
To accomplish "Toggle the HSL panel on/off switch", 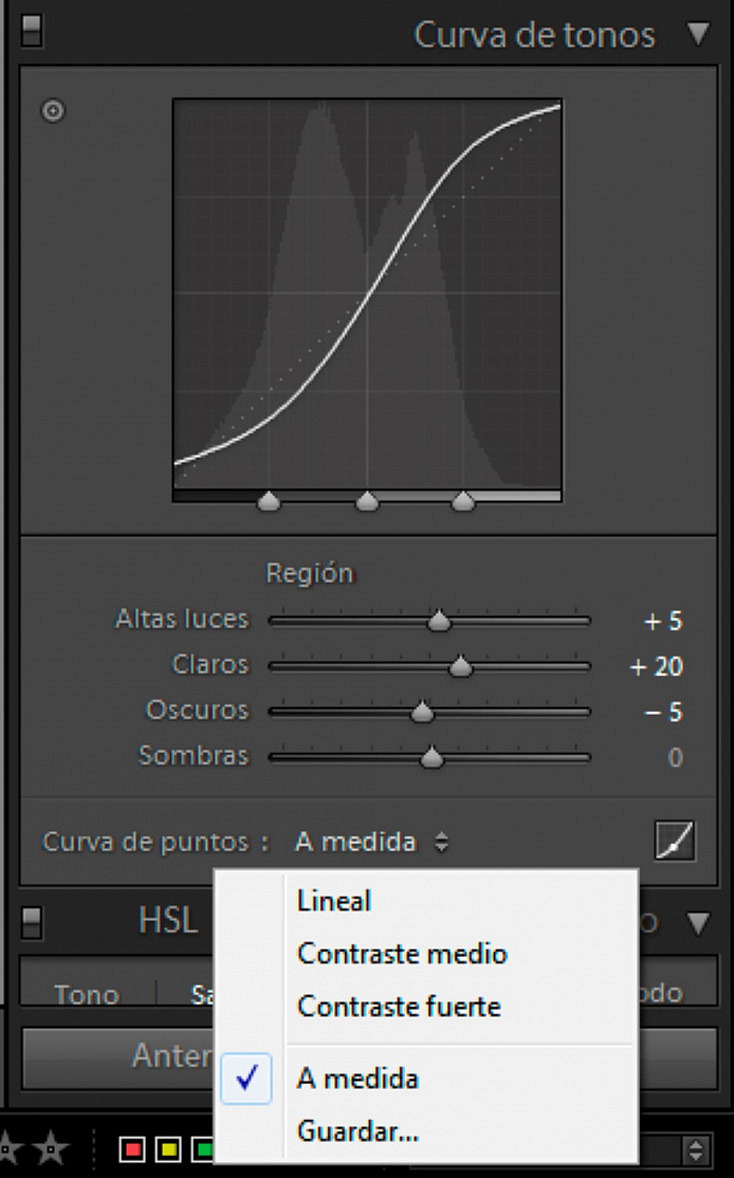I will [32, 922].
